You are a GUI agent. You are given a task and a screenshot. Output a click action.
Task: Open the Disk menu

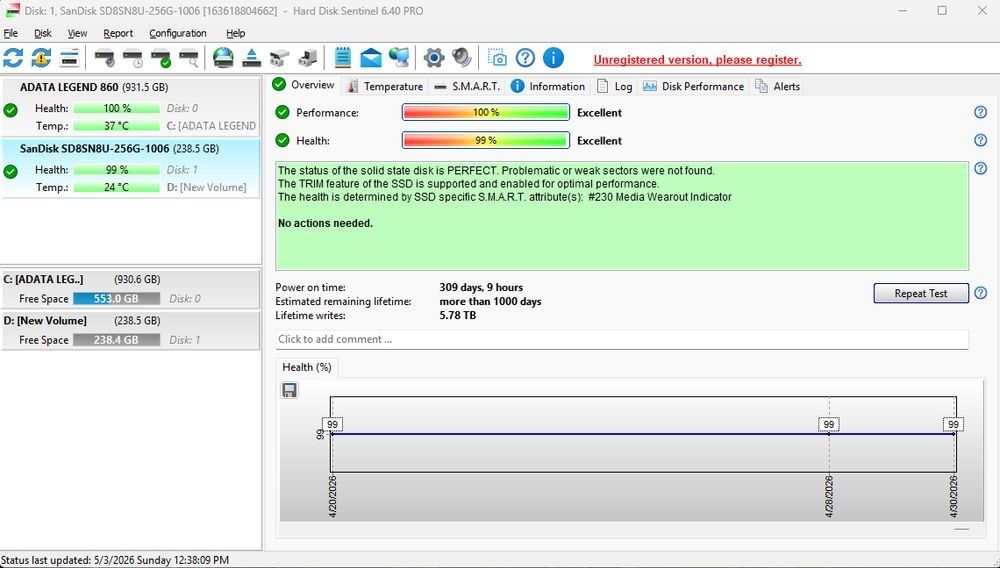point(43,33)
